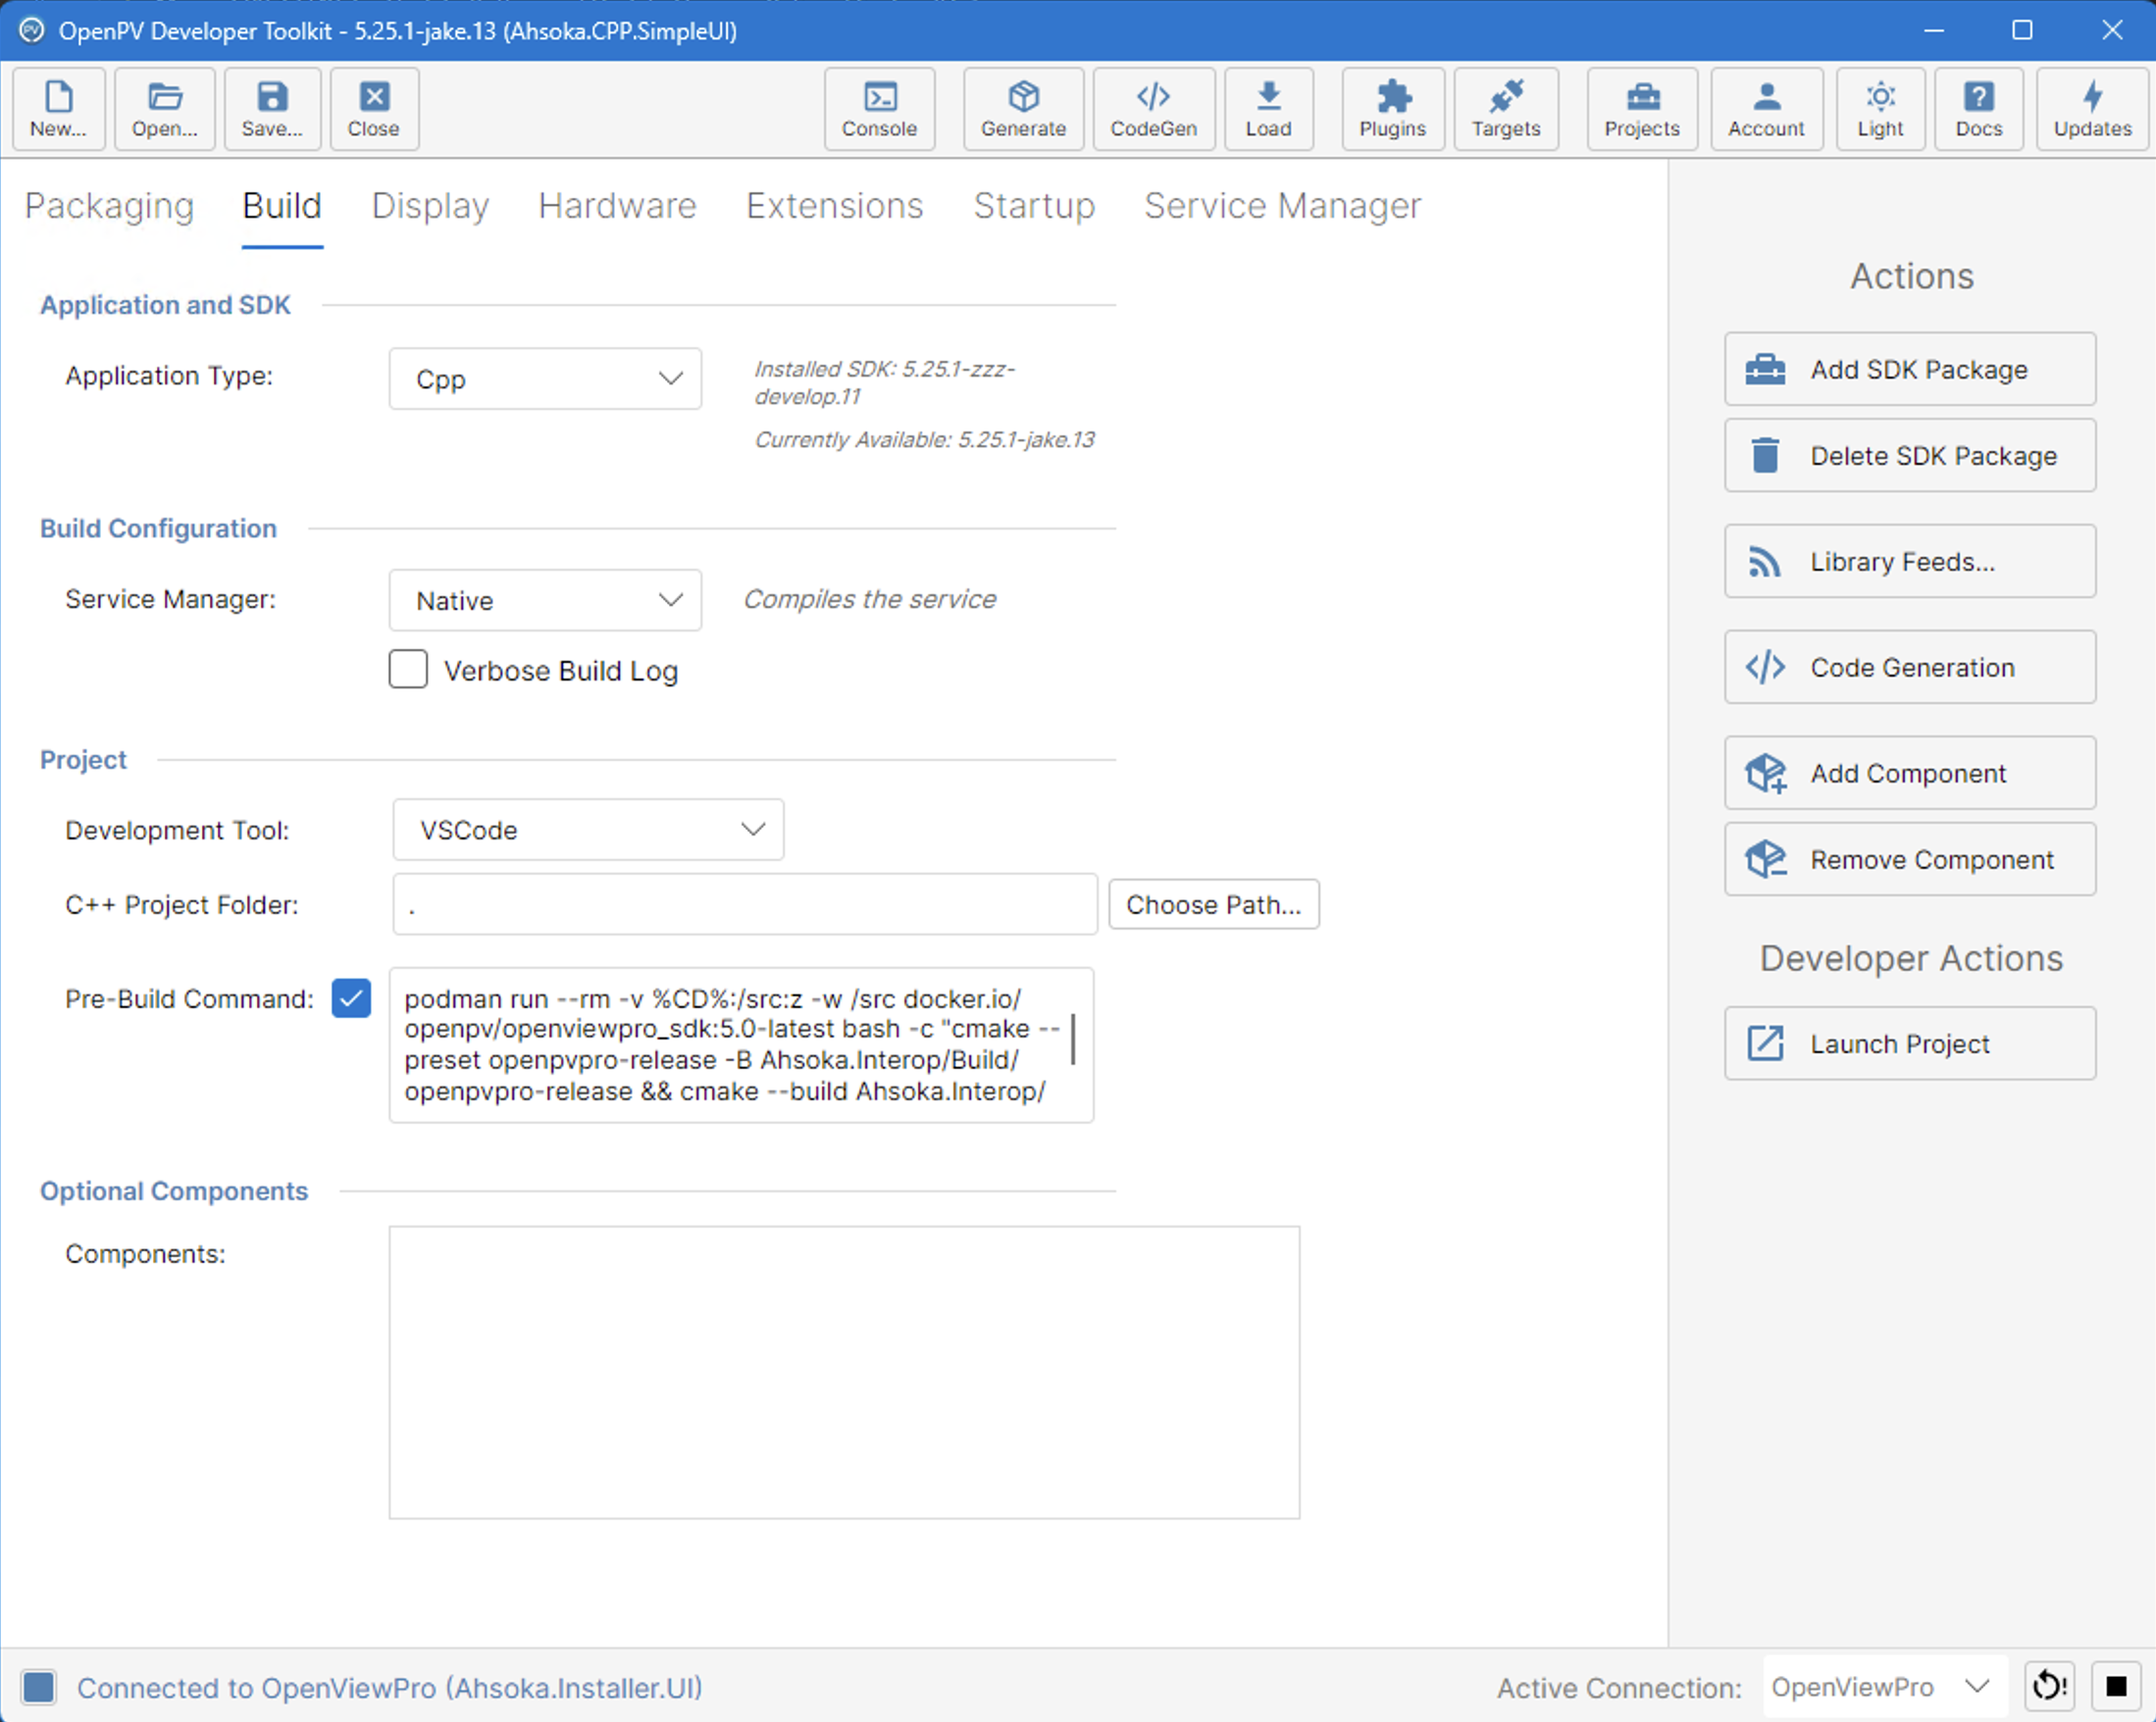Click the Pre-Build Command scrollbar thumb
The height and width of the screenshot is (1722, 2156).
[x=1073, y=1039]
